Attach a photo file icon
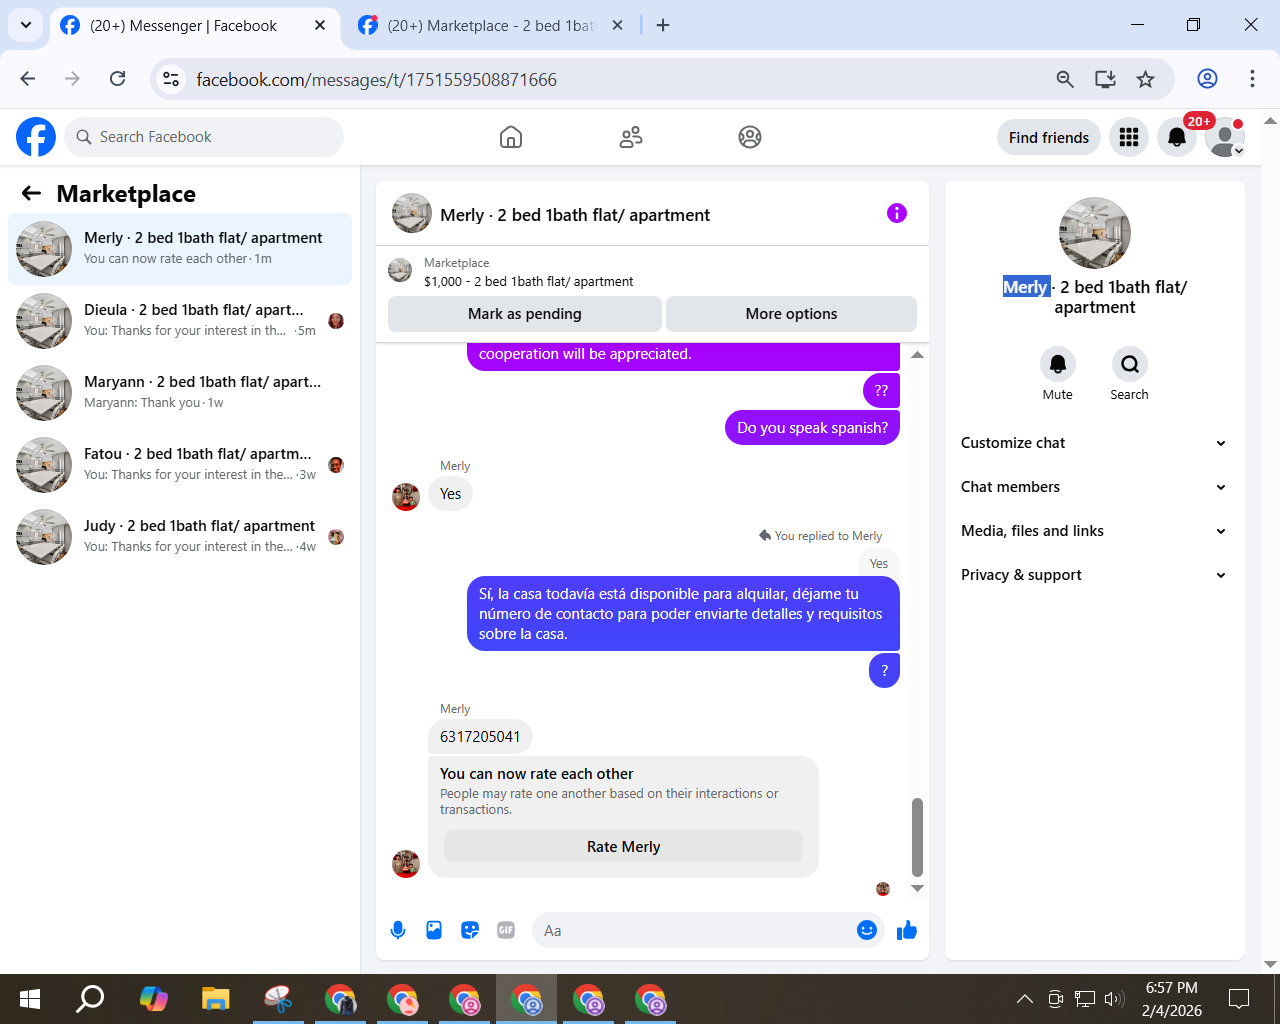 pos(434,930)
